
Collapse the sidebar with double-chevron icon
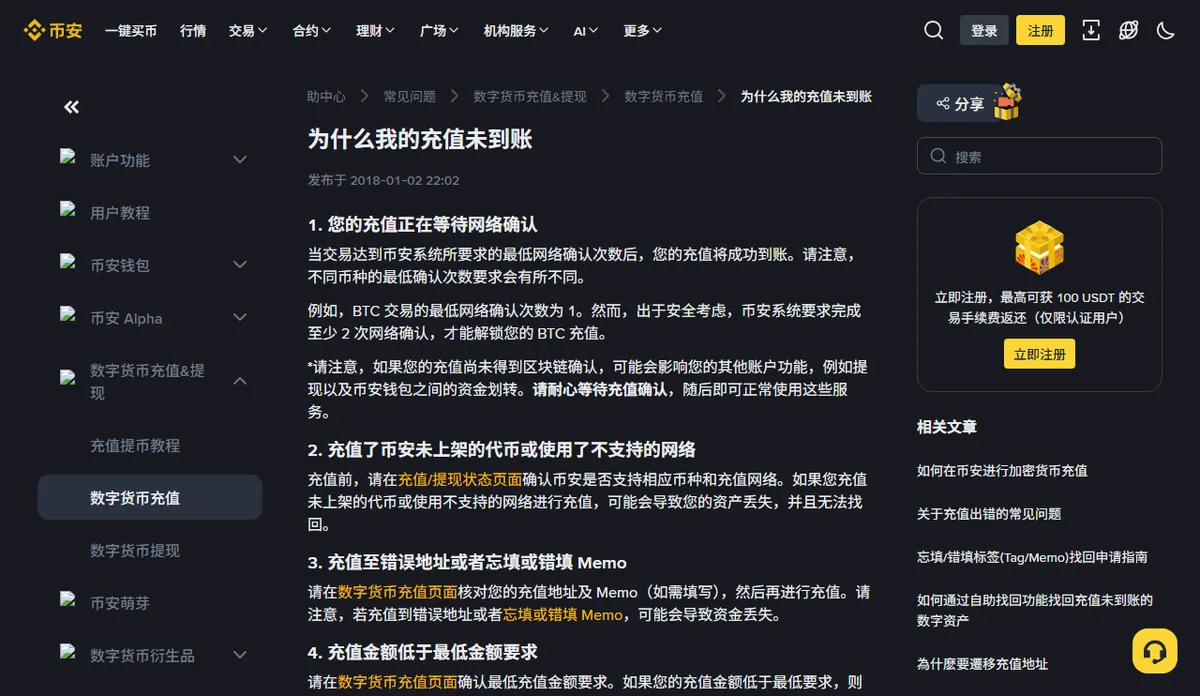71,107
